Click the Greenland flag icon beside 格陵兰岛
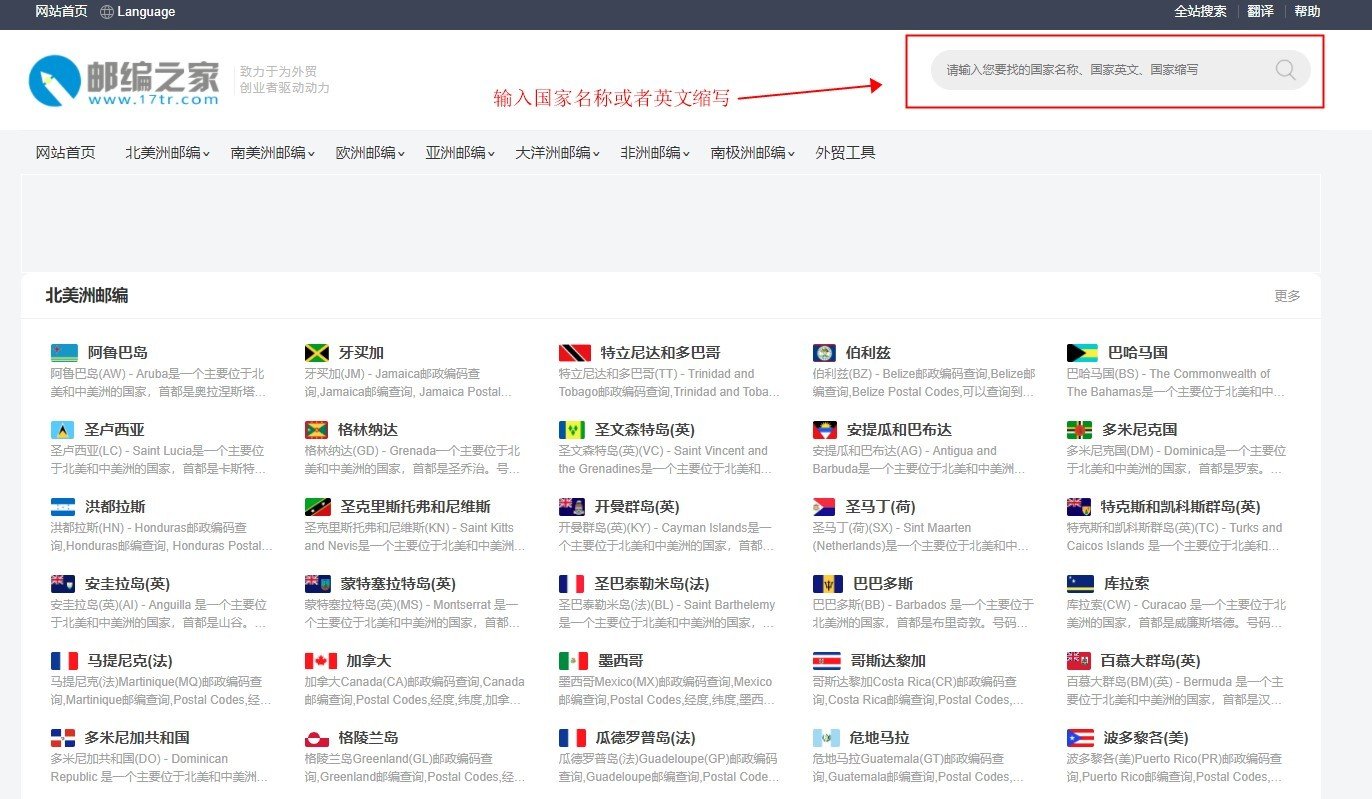This screenshot has width=1372, height=799. click(320, 737)
